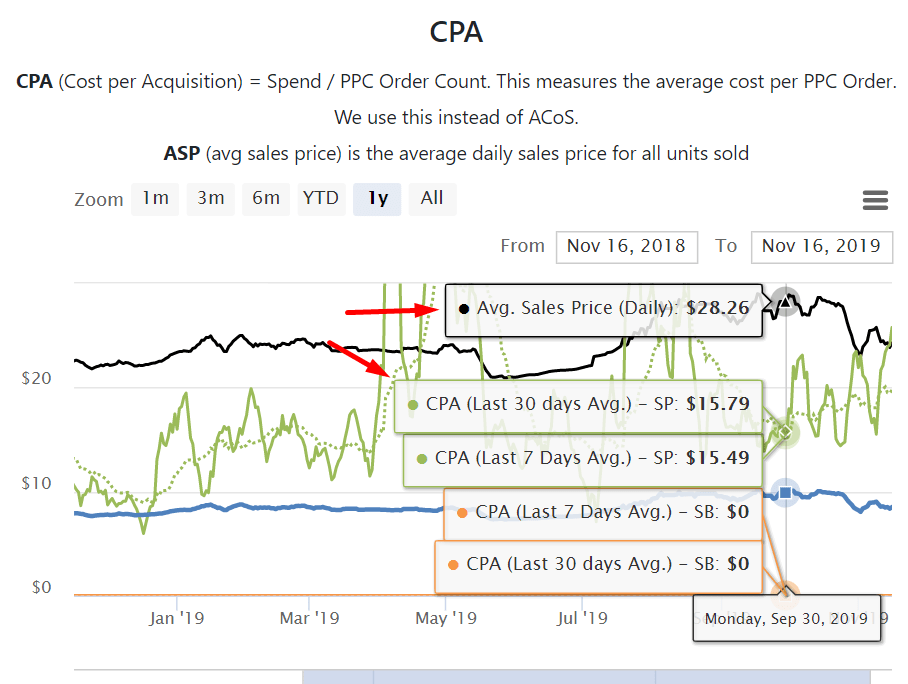Click the Avg. Sales Price tooltip
Viewport: 908px width, 684px height.
(604, 308)
